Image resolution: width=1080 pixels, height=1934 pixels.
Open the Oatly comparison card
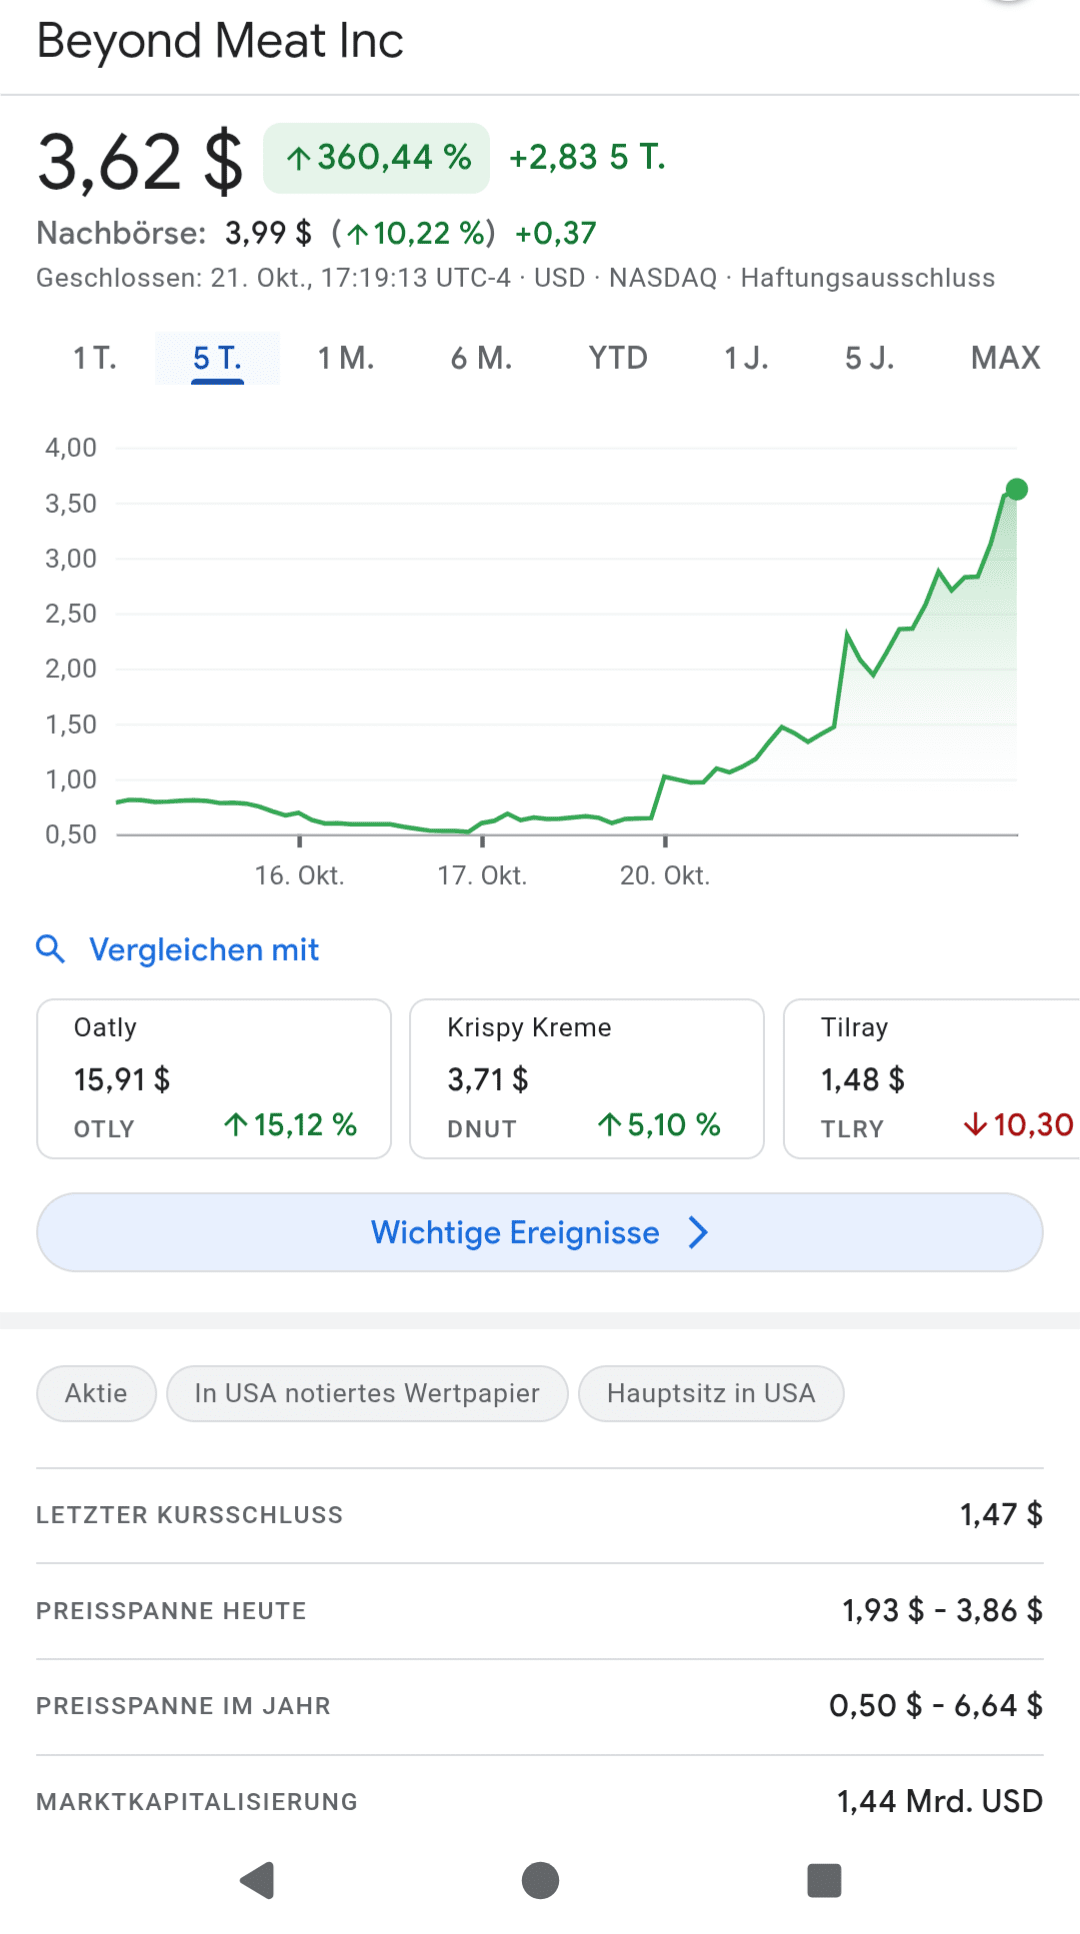point(214,1078)
